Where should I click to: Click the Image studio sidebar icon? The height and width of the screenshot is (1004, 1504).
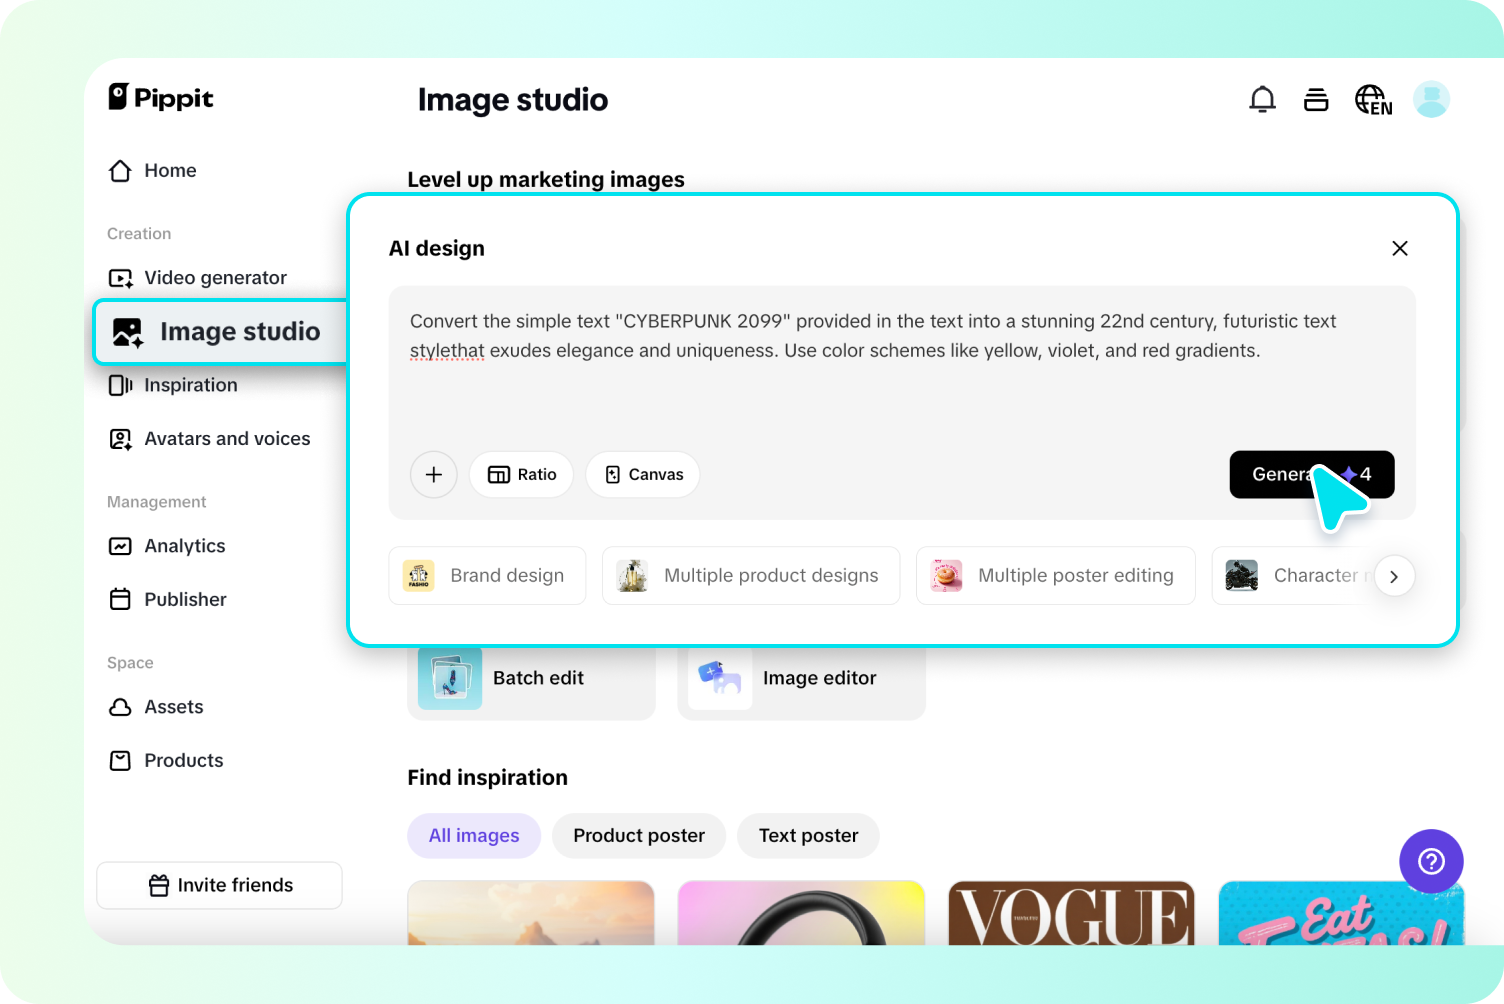128,332
